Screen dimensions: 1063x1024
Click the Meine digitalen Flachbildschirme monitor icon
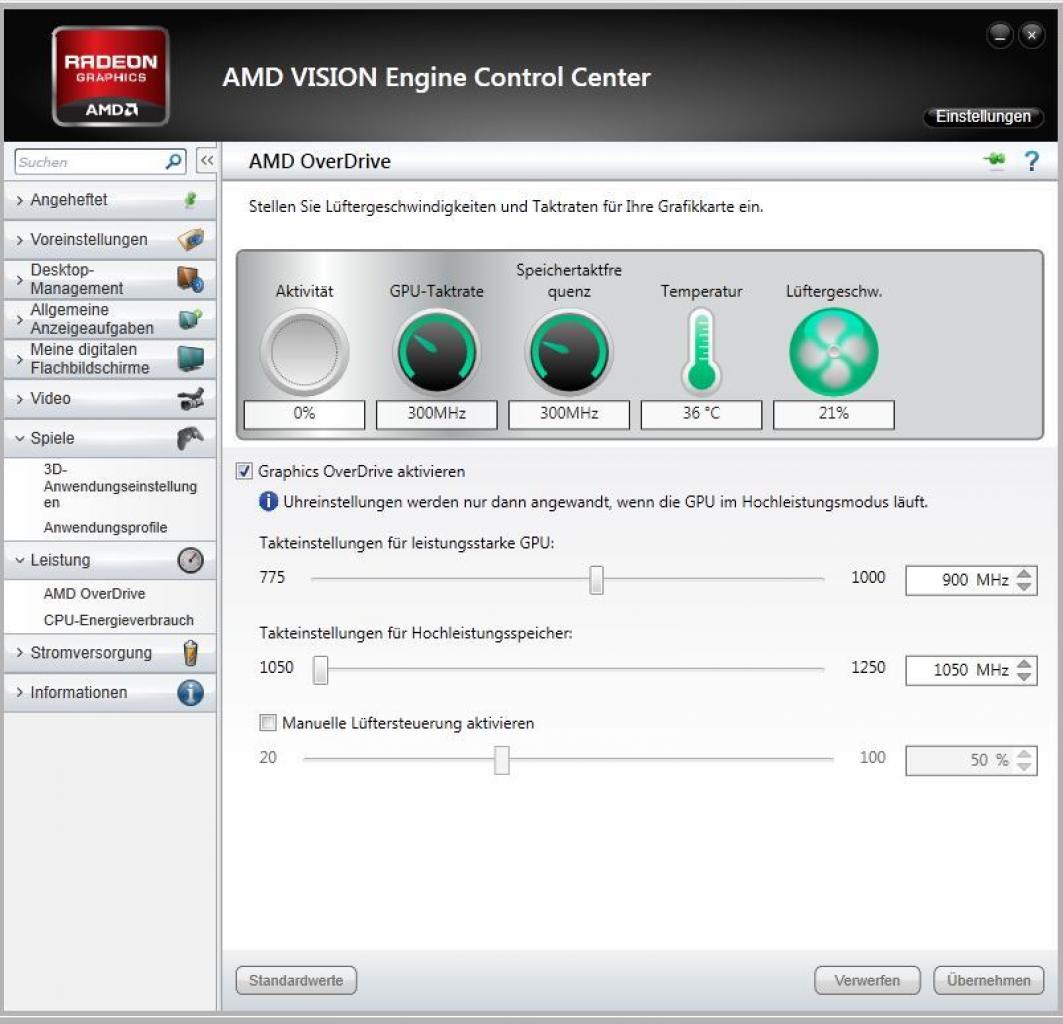click(190, 359)
